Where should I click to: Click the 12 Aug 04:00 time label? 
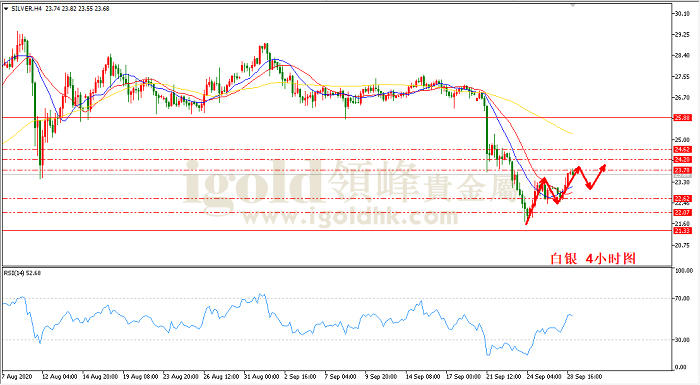tap(59, 377)
